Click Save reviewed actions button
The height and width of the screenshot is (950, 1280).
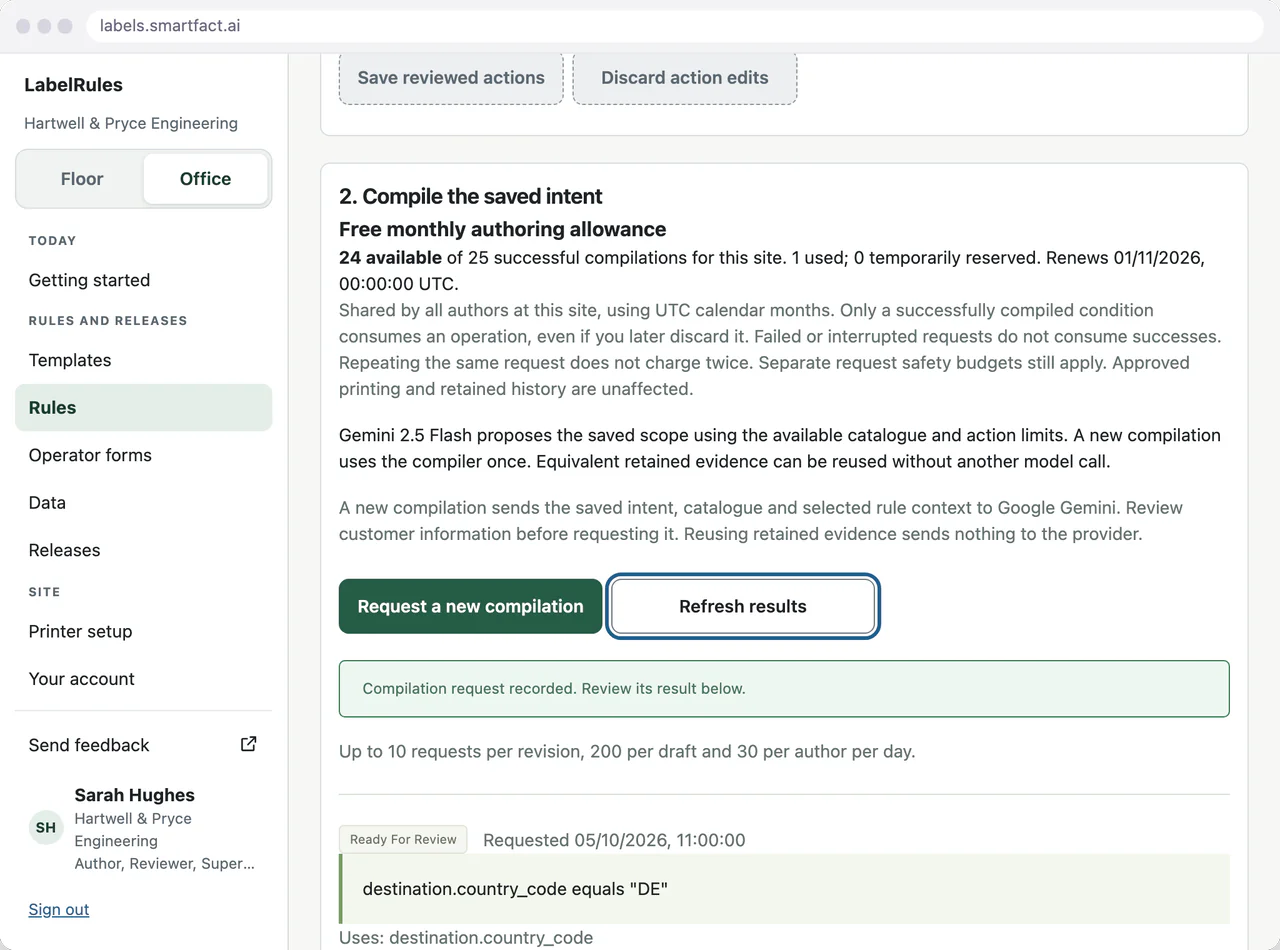(x=451, y=77)
